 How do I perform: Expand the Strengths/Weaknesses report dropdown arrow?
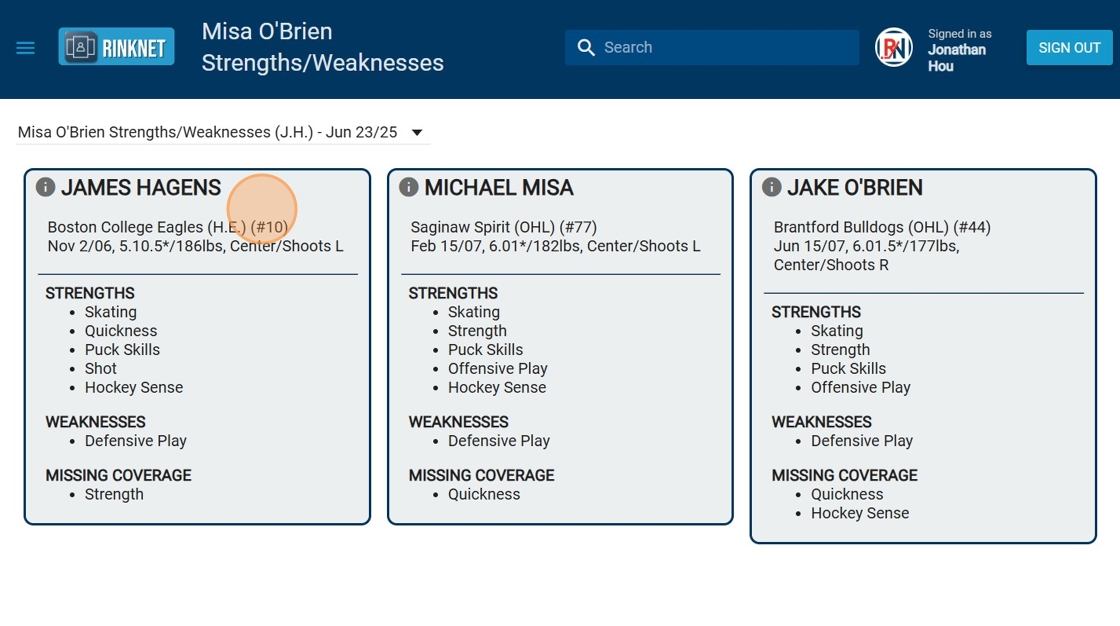[x=417, y=133]
